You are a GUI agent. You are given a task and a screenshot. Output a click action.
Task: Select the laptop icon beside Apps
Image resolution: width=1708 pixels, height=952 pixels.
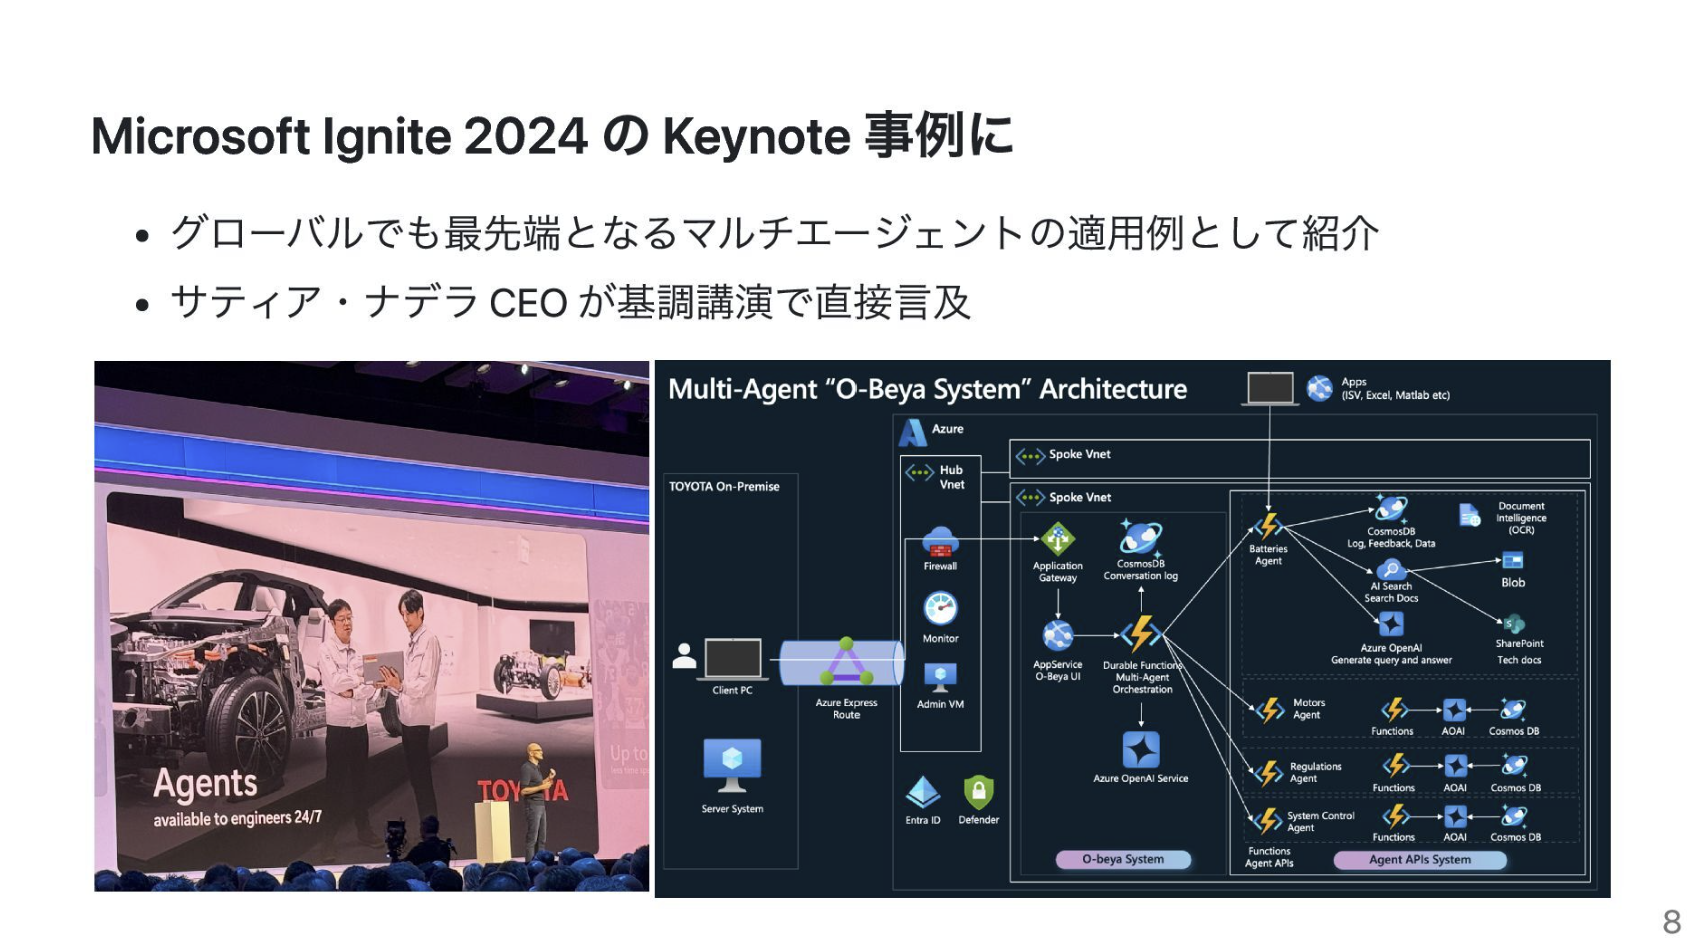pyautogui.click(x=1270, y=389)
